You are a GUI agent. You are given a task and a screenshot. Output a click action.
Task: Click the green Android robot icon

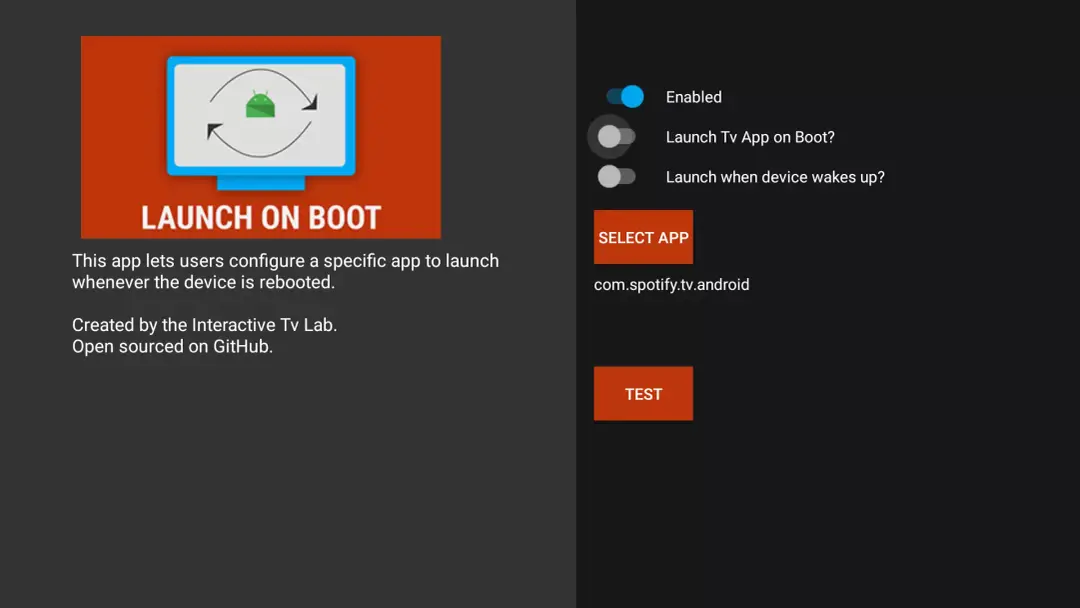[260, 104]
